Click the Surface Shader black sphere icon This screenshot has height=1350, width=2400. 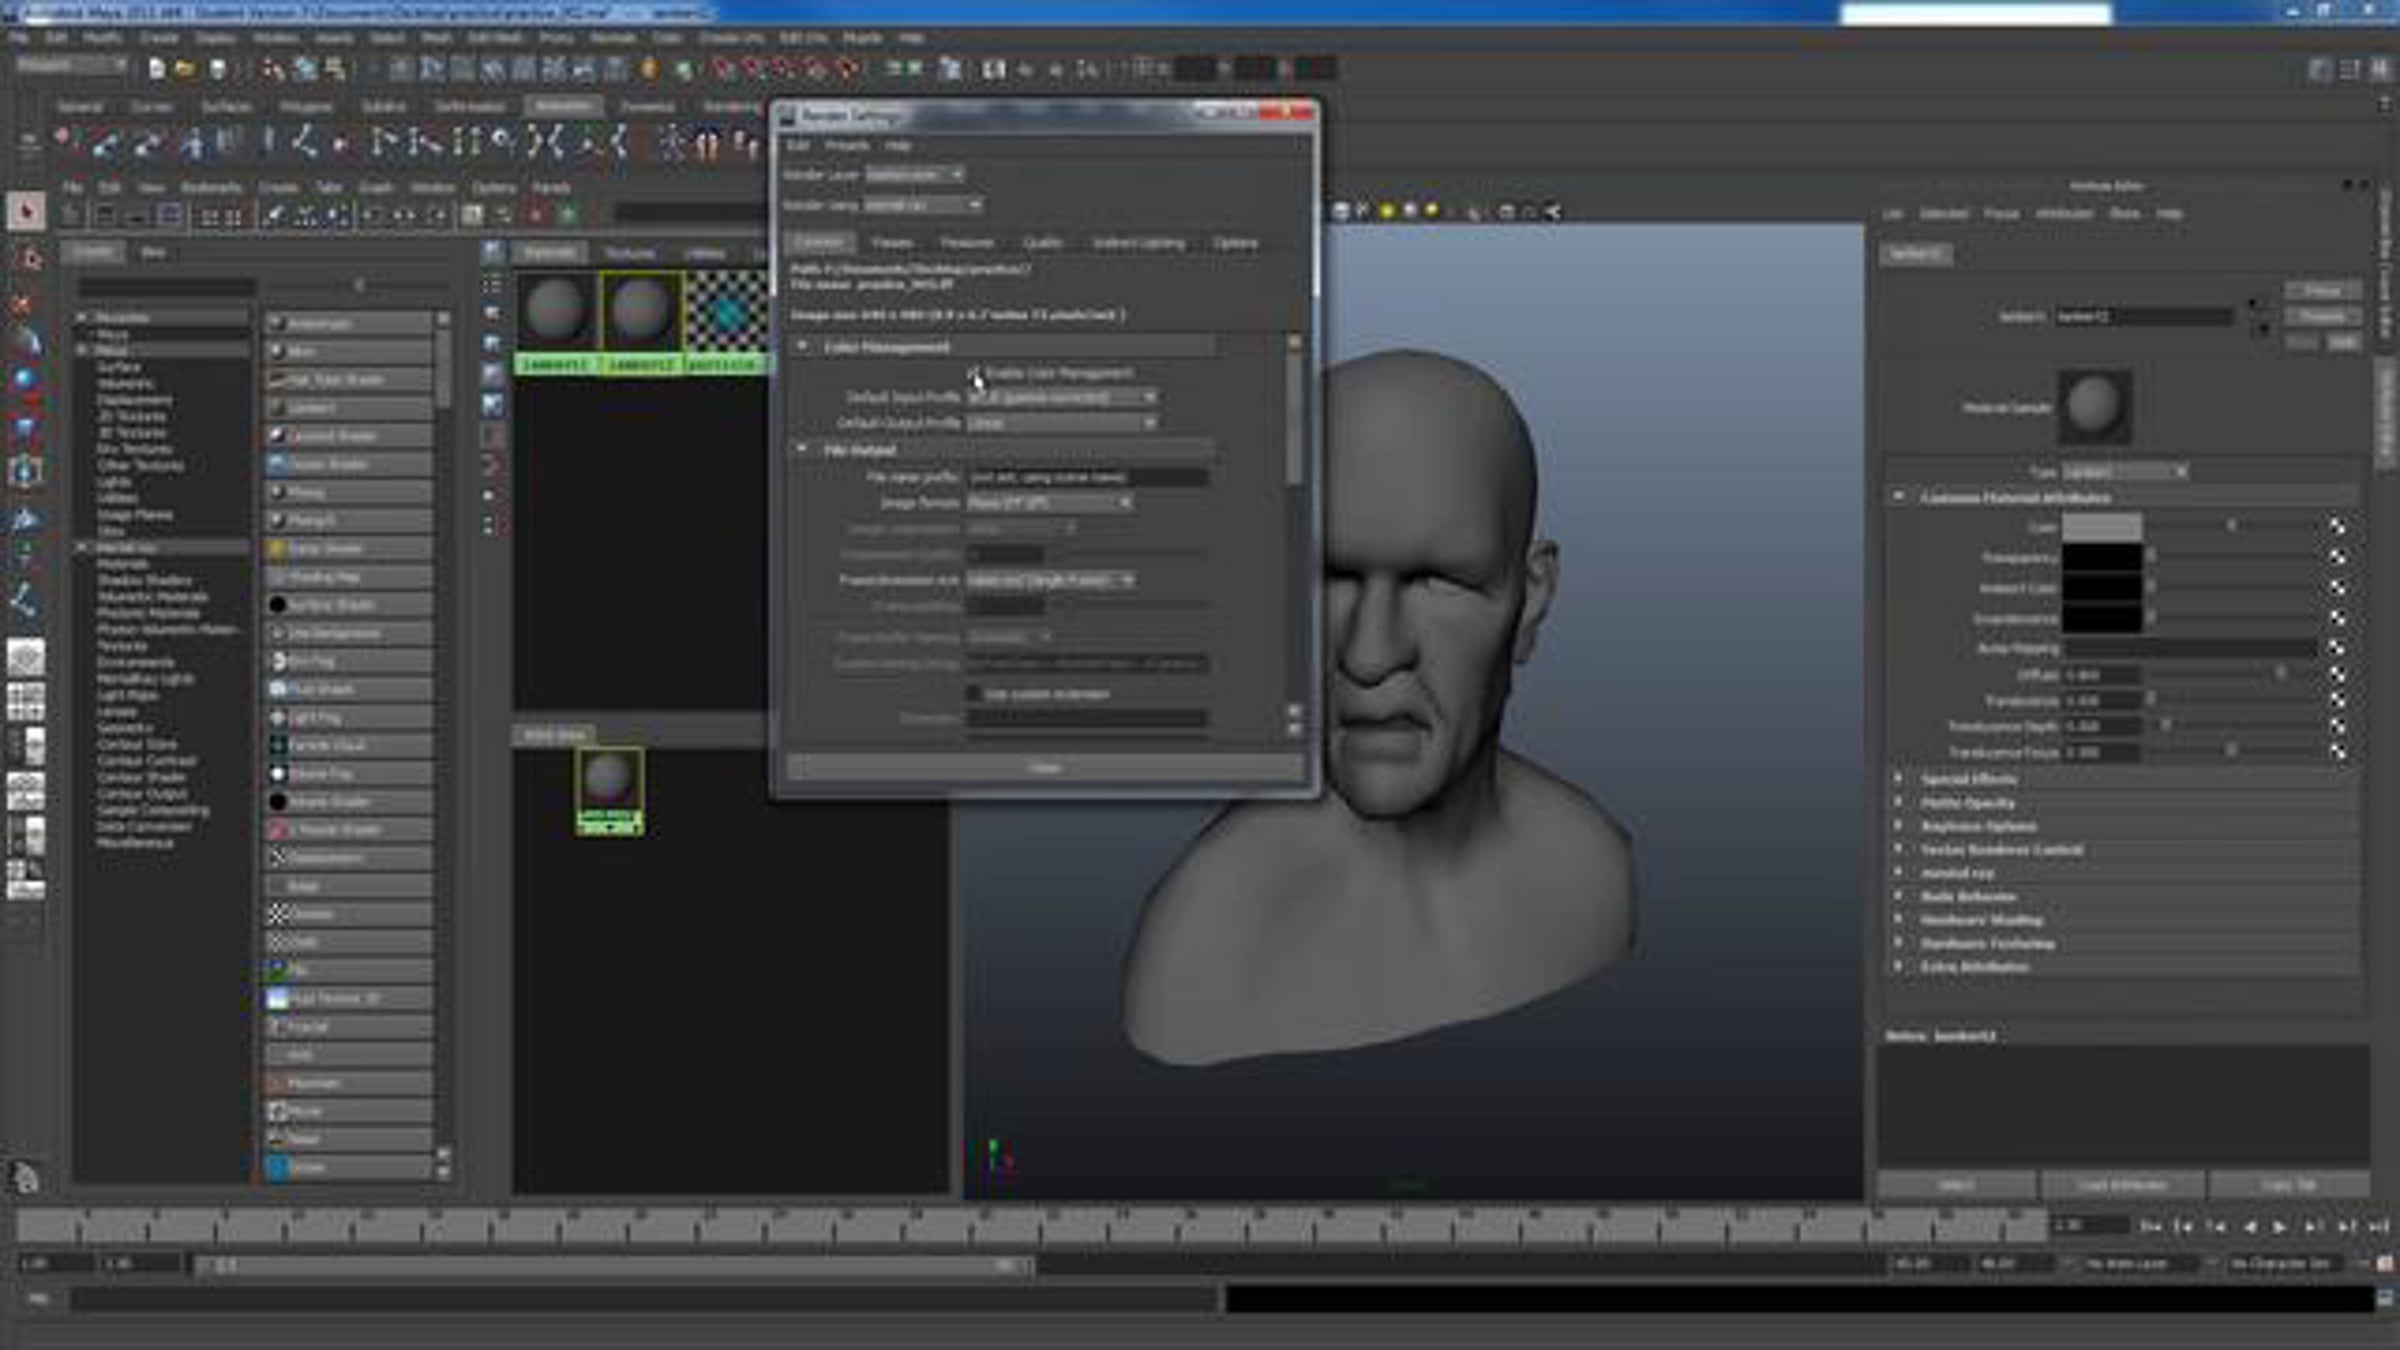tap(278, 605)
